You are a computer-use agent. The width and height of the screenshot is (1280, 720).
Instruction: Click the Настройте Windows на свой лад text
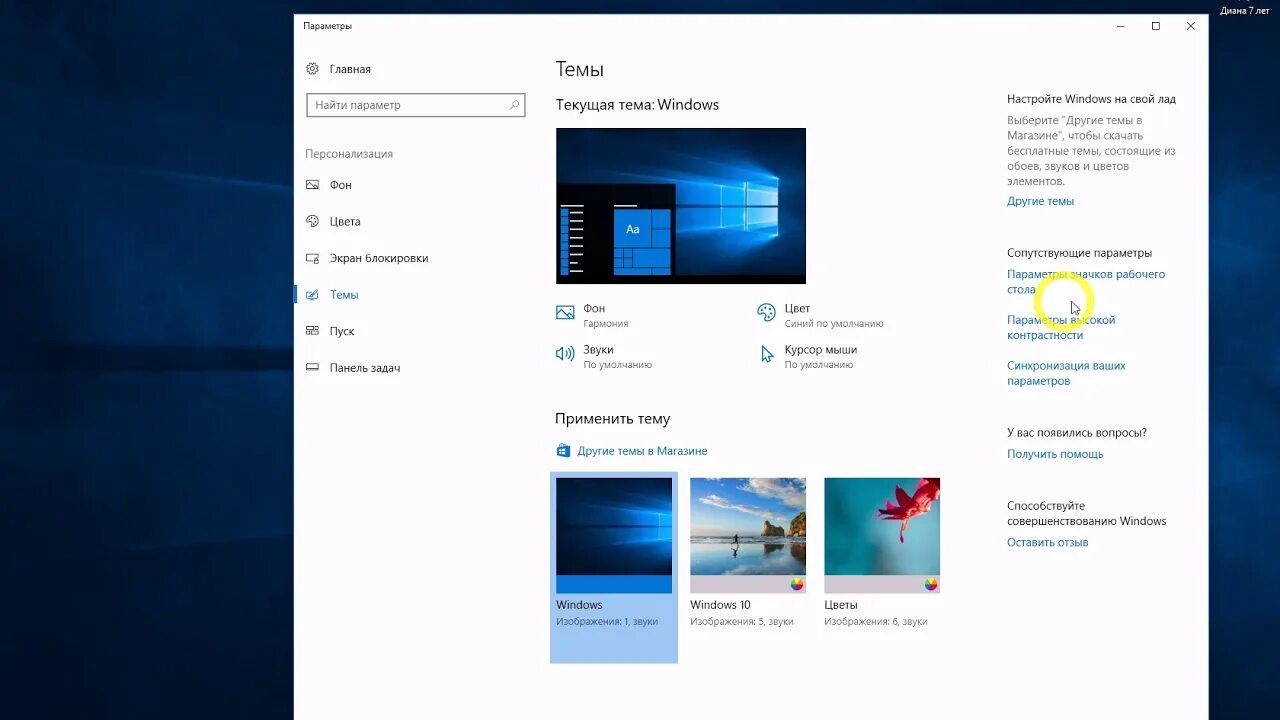(x=1091, y=99)
